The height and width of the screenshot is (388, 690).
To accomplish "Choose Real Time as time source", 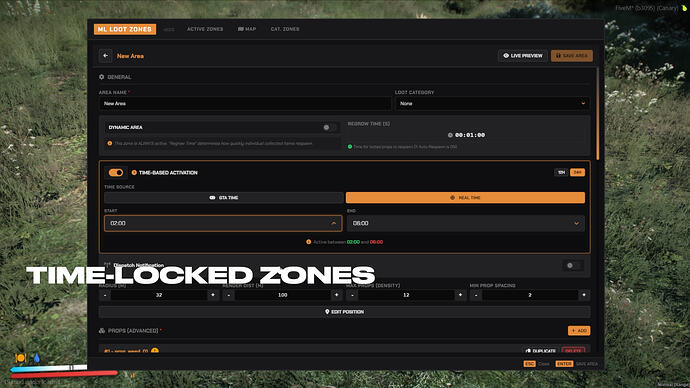I will (465, 198).
